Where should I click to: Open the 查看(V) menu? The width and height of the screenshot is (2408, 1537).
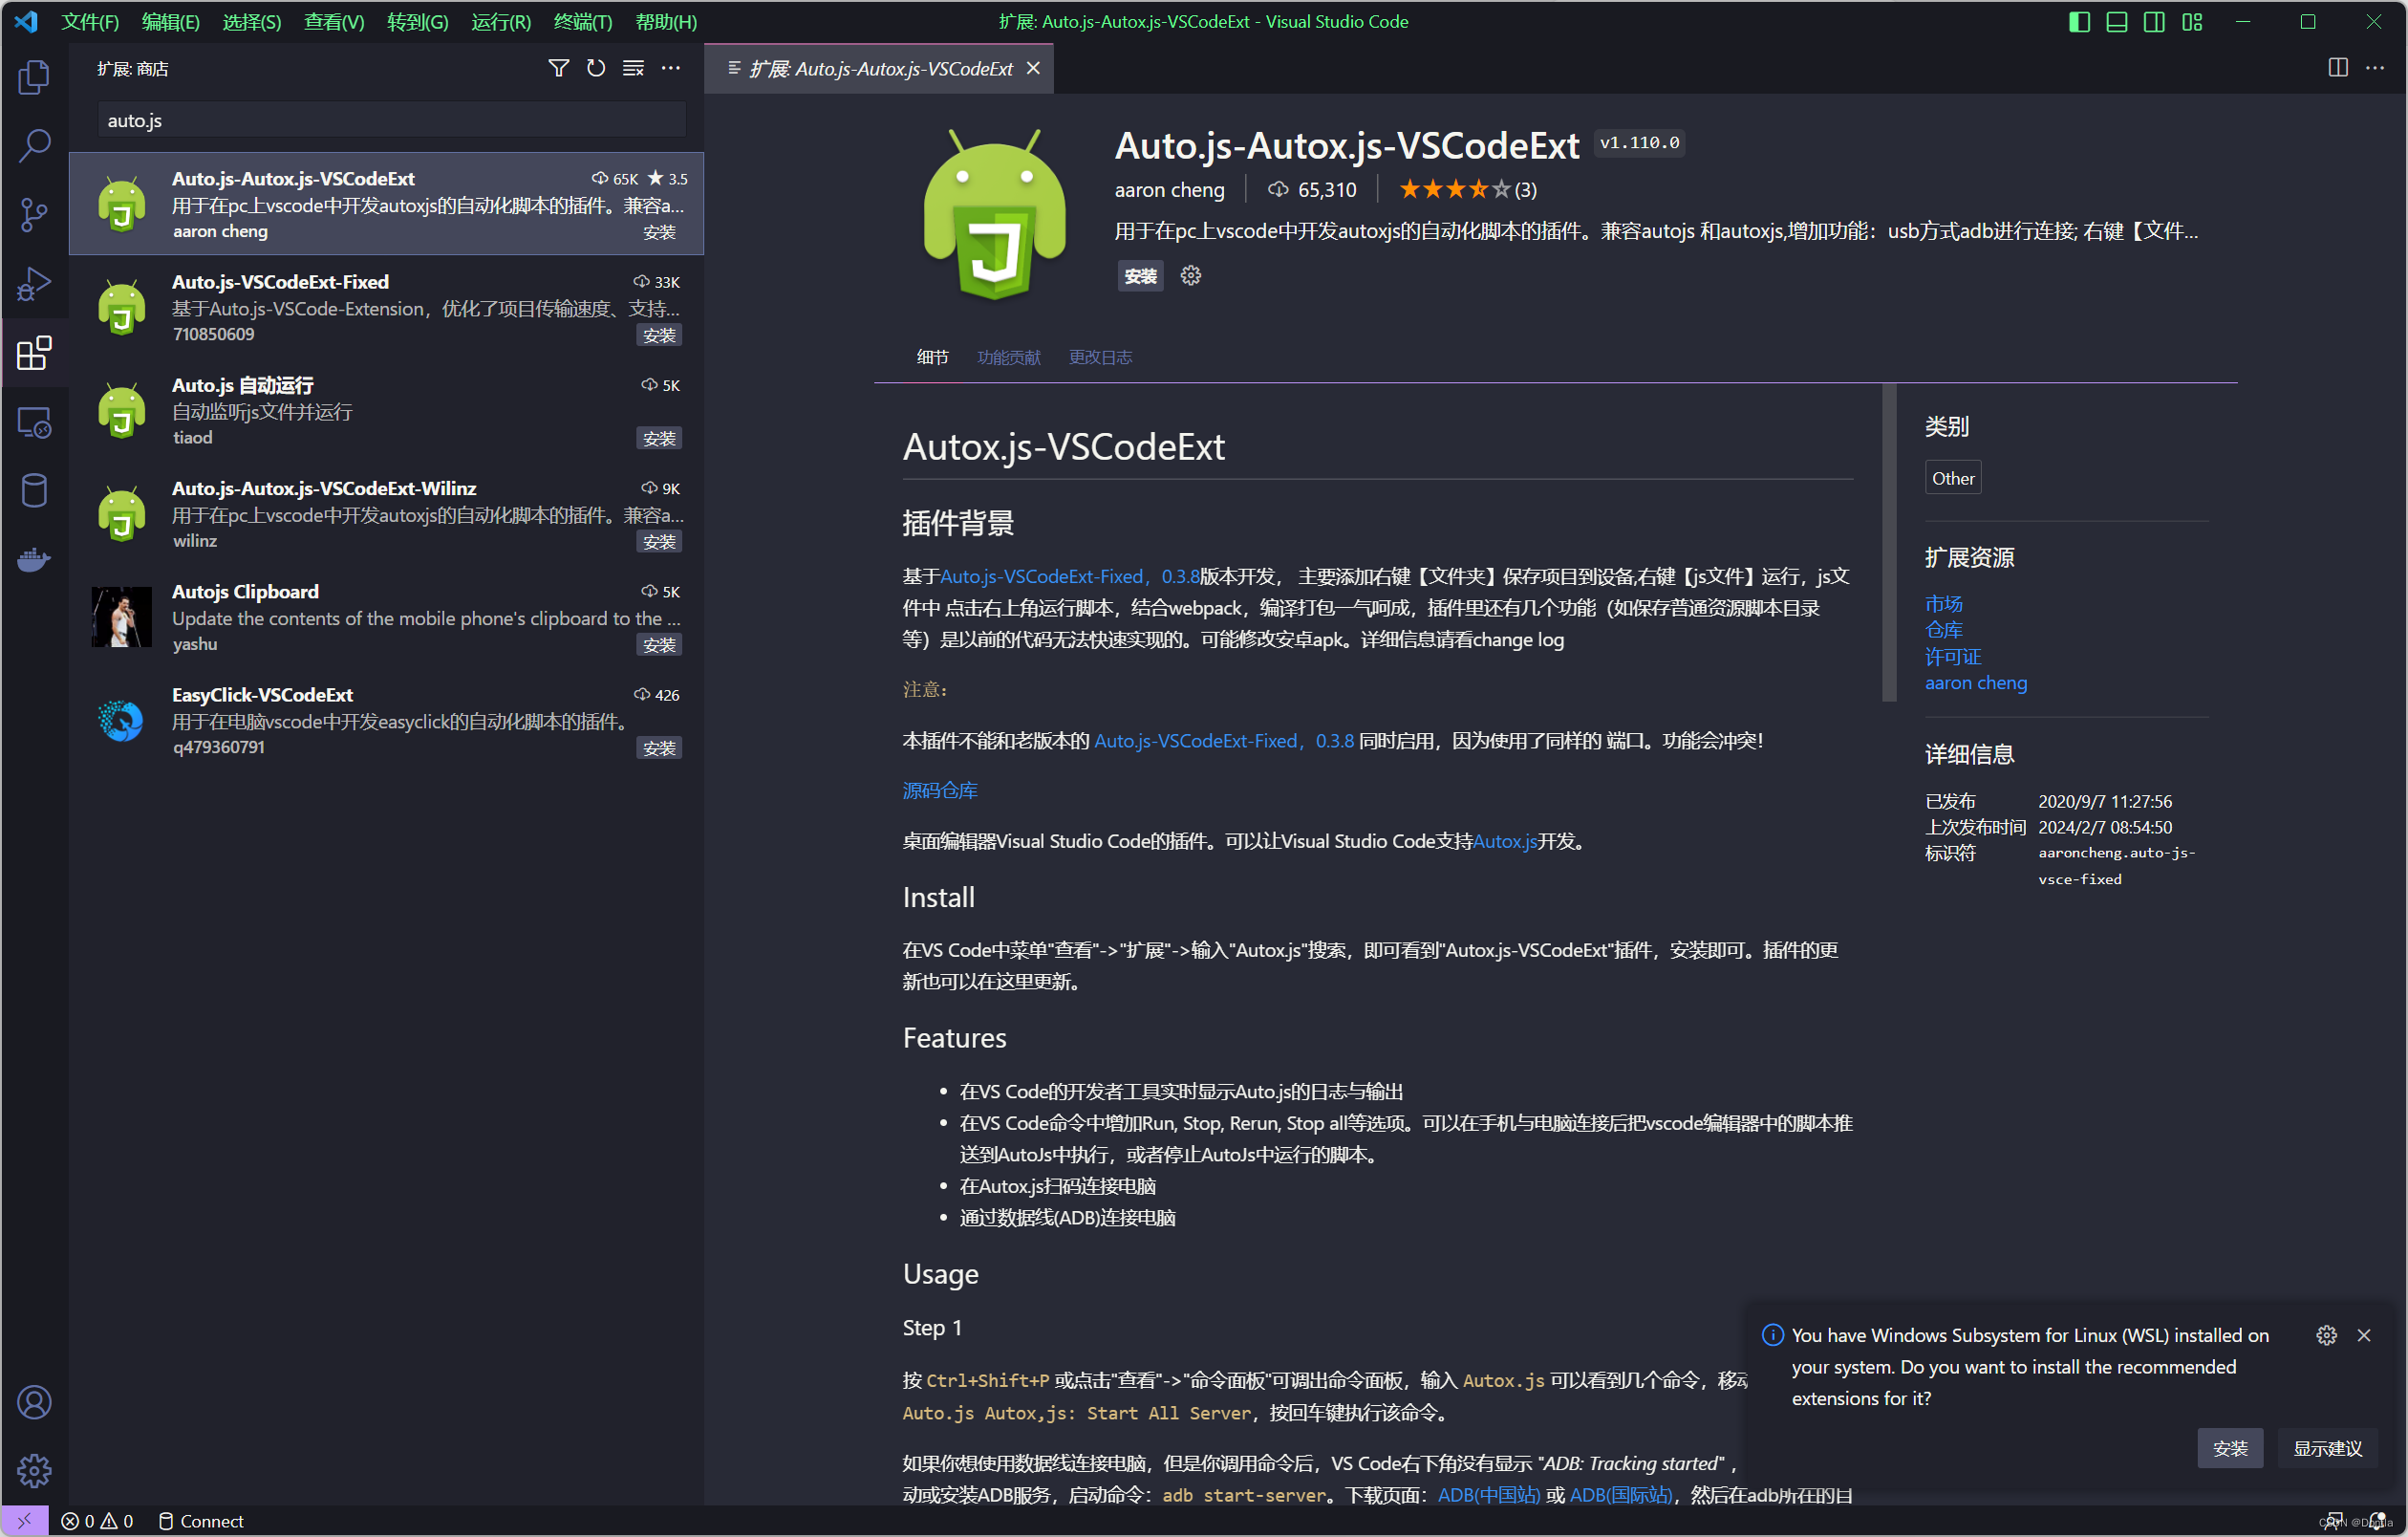click(x=334, y=22)
